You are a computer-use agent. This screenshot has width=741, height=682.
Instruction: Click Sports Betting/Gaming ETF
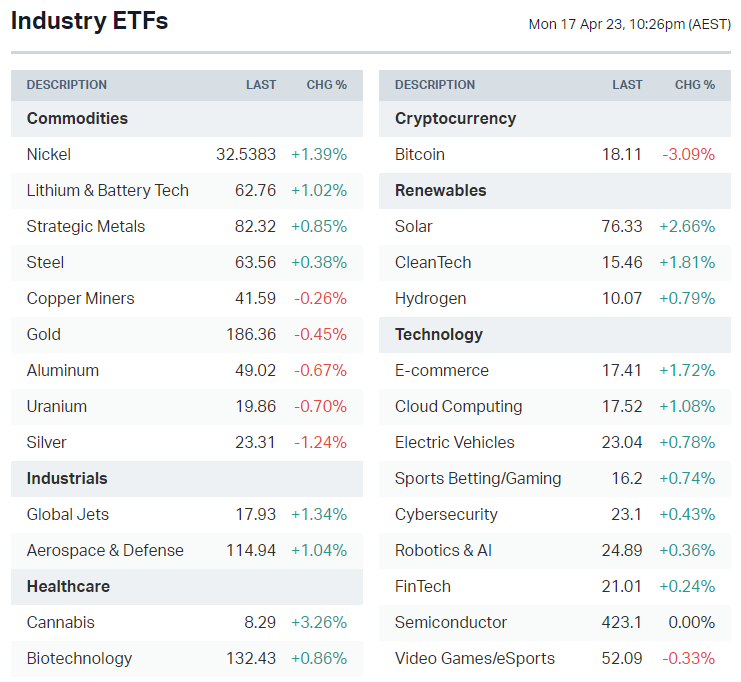coord(478,478)
